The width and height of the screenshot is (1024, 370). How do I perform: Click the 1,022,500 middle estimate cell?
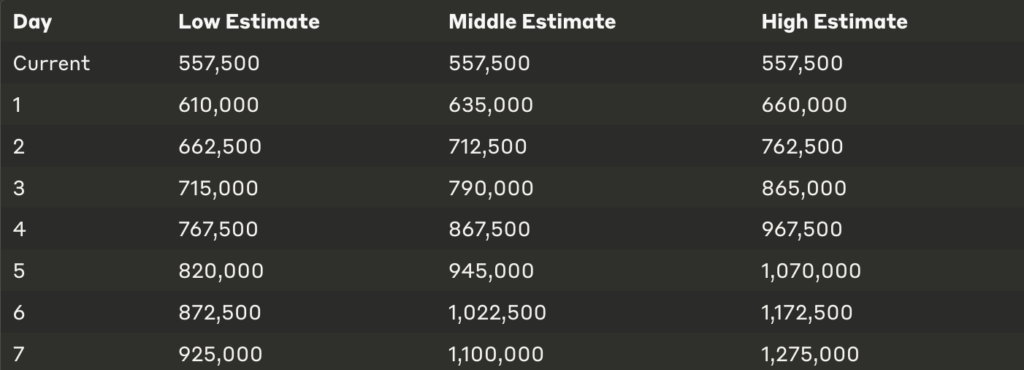pos(497,313)
